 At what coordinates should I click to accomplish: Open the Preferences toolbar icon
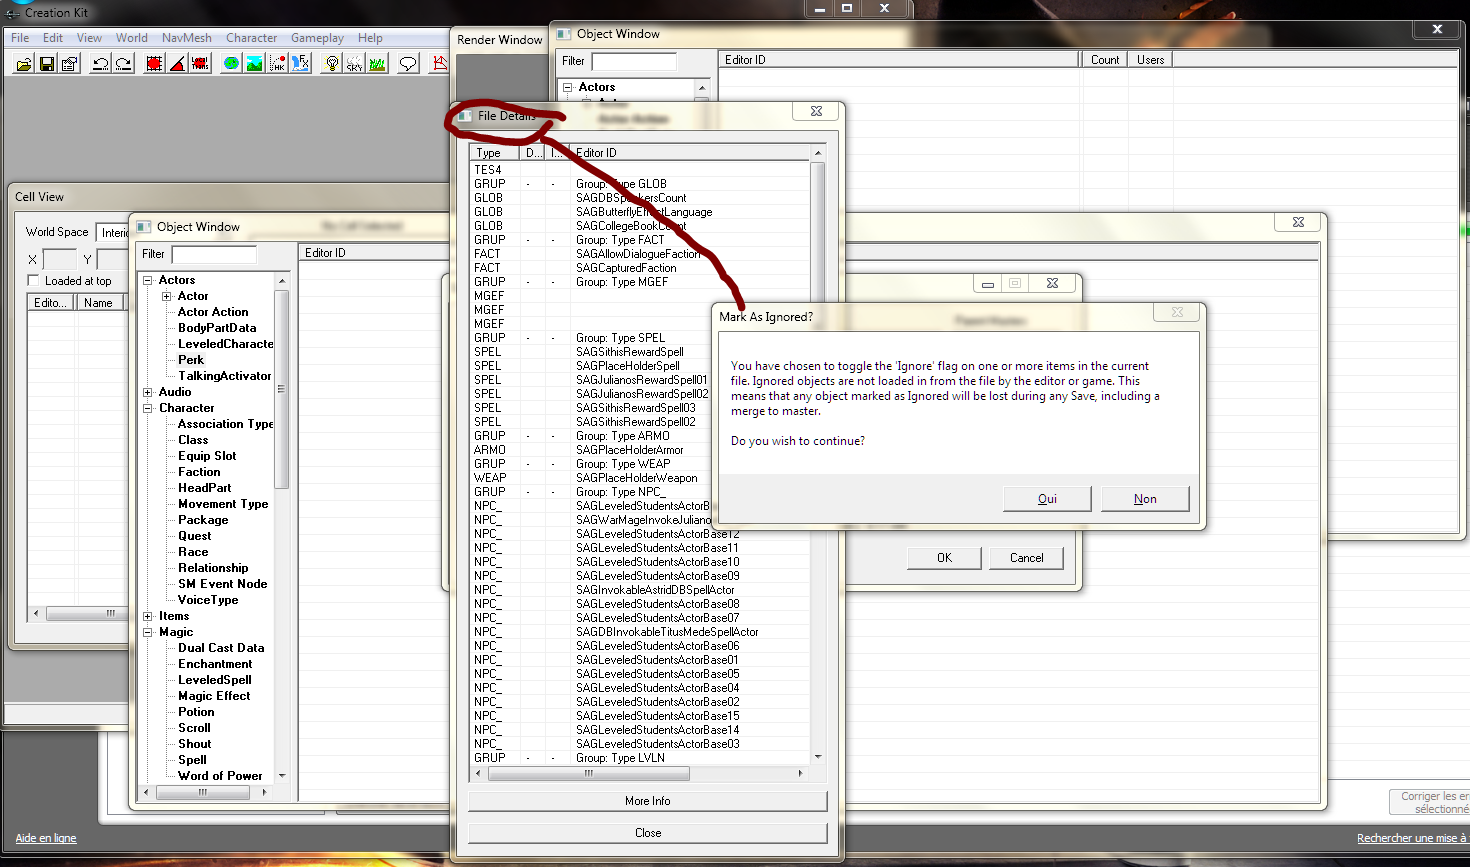tap(69, 64)
